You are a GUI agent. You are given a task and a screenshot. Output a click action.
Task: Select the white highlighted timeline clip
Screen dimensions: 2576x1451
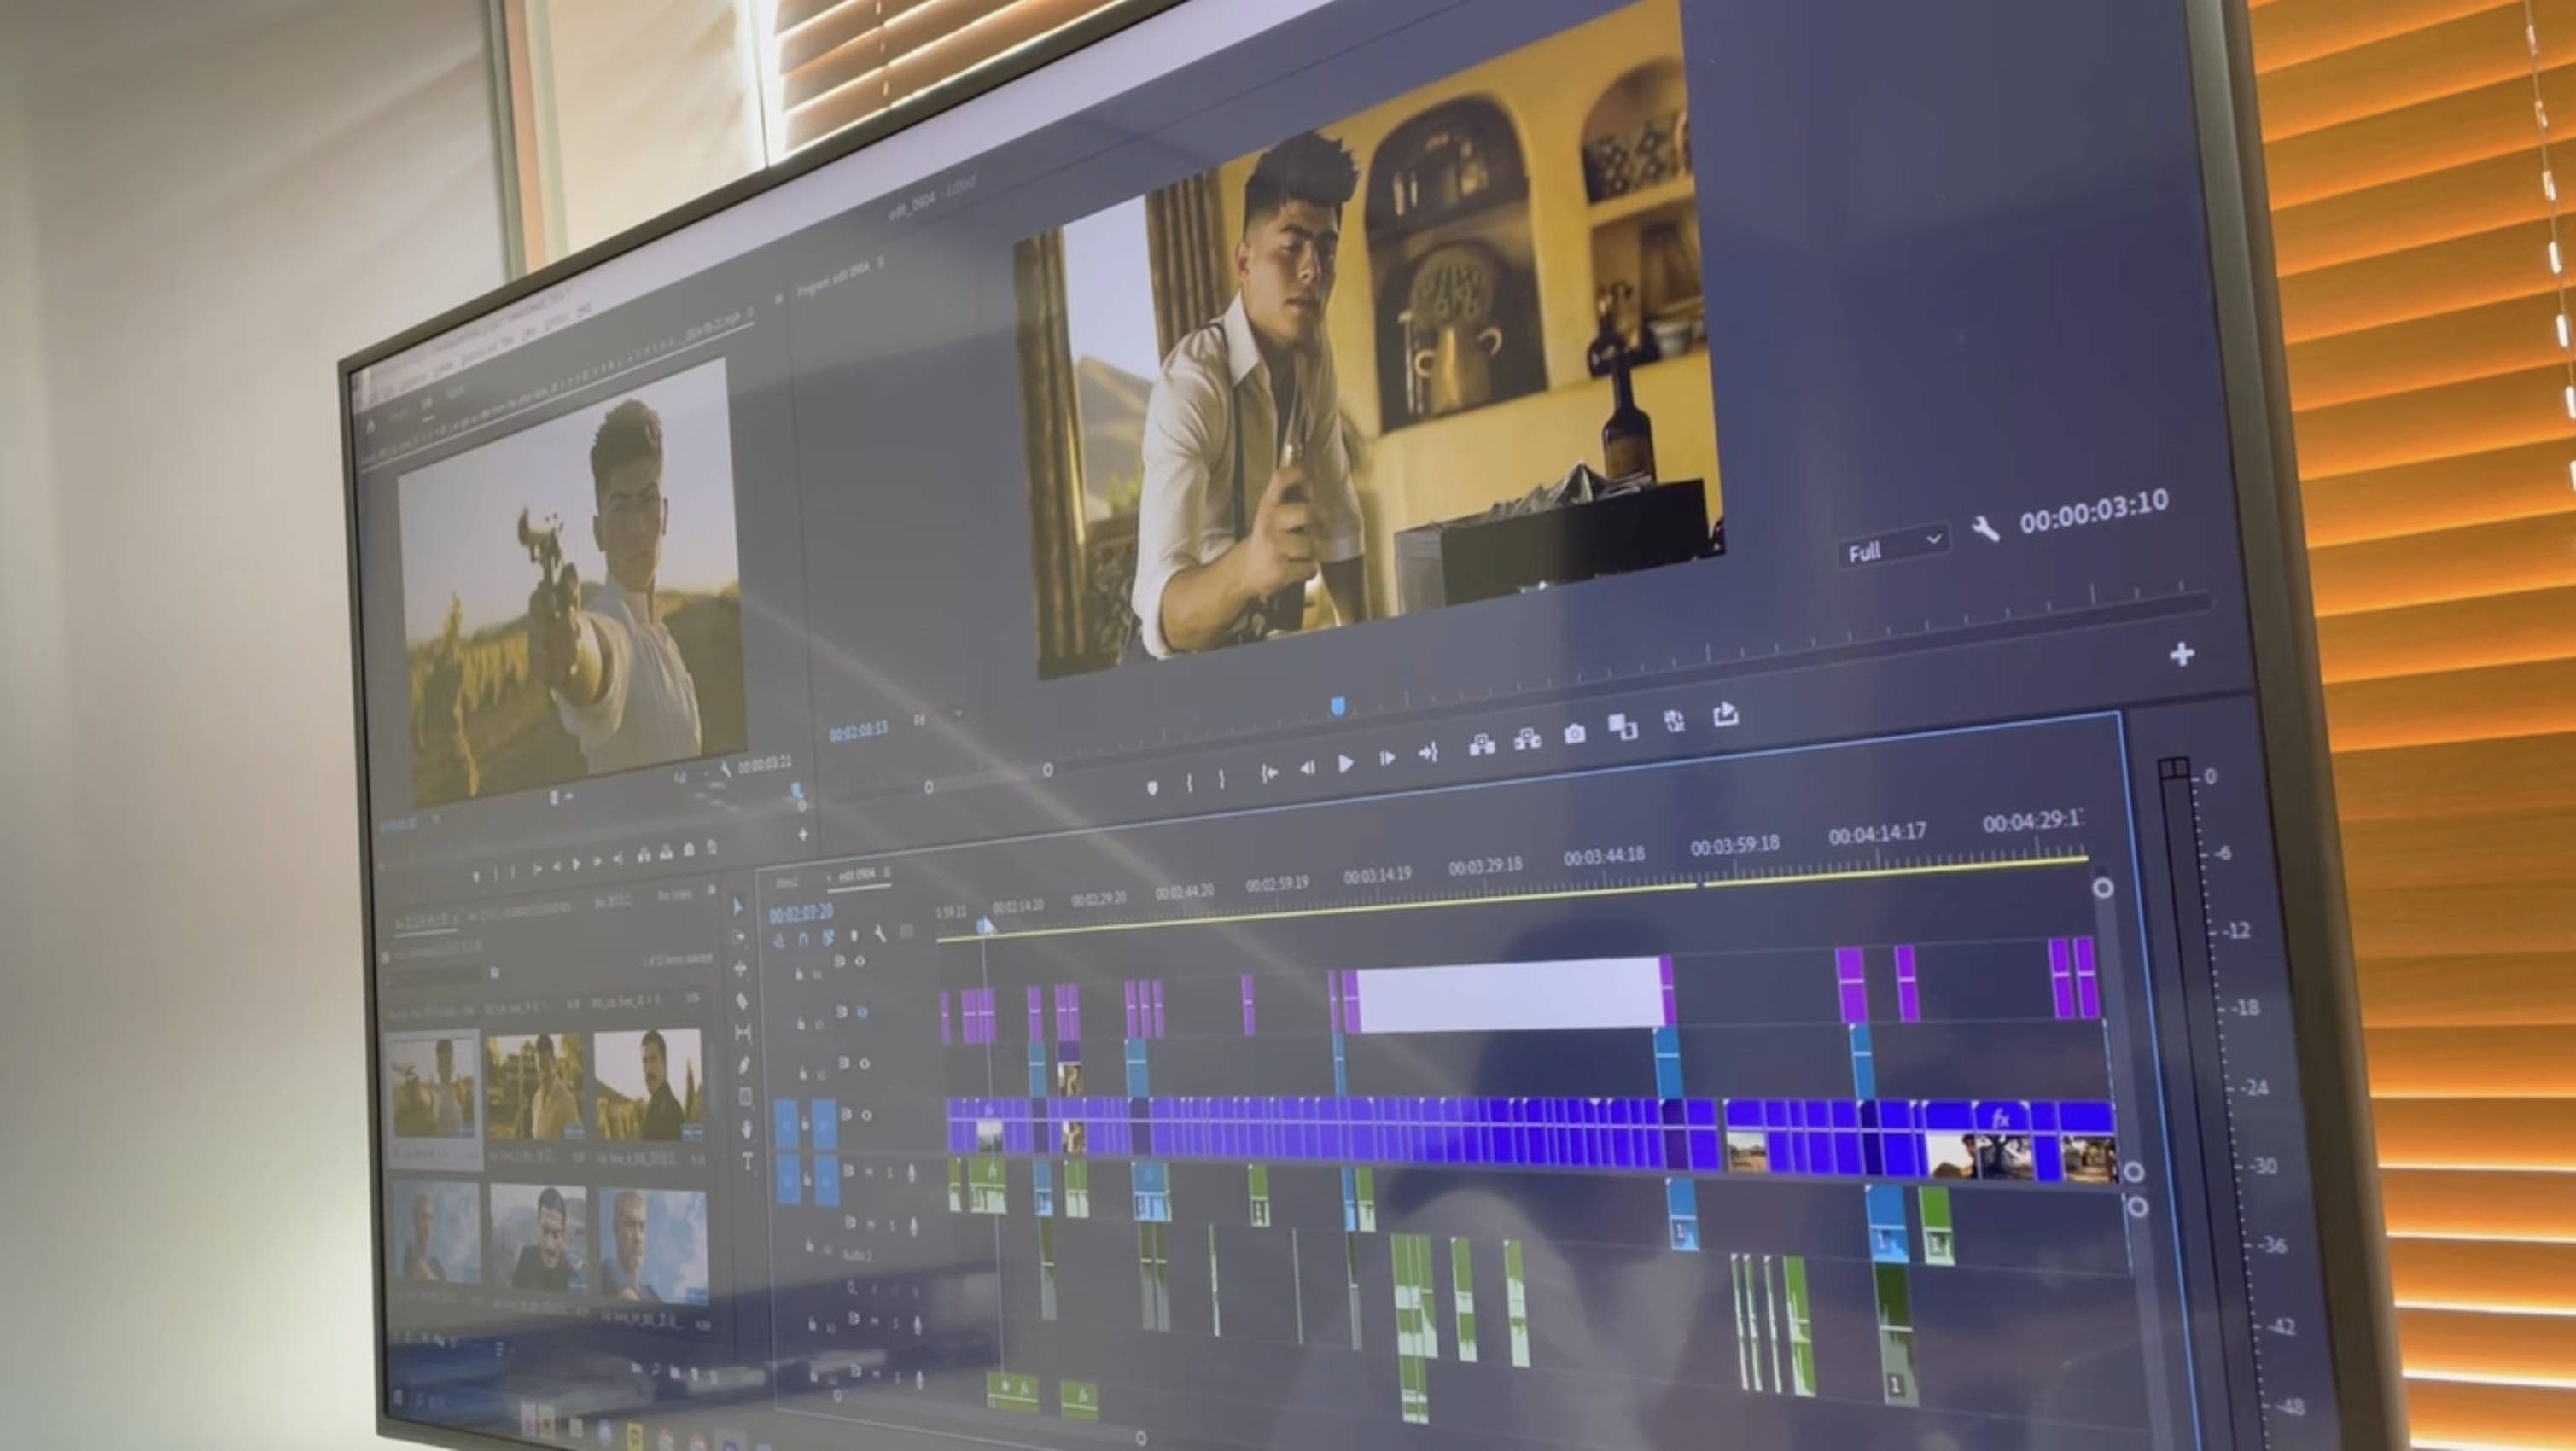[x=1509, y=993]
